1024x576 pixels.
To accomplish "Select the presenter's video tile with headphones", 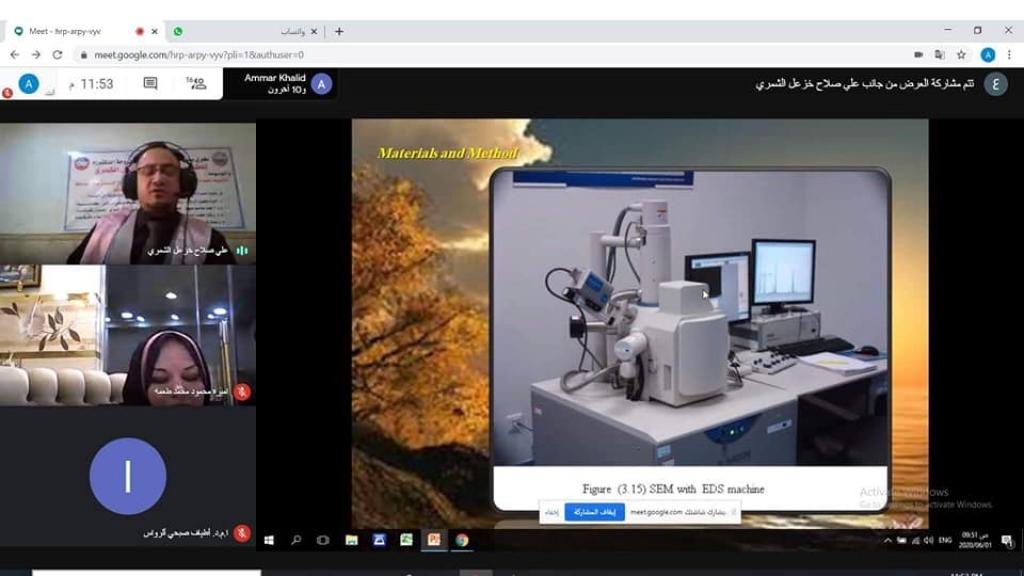I will pyautogui.click(x=127, y=194).
